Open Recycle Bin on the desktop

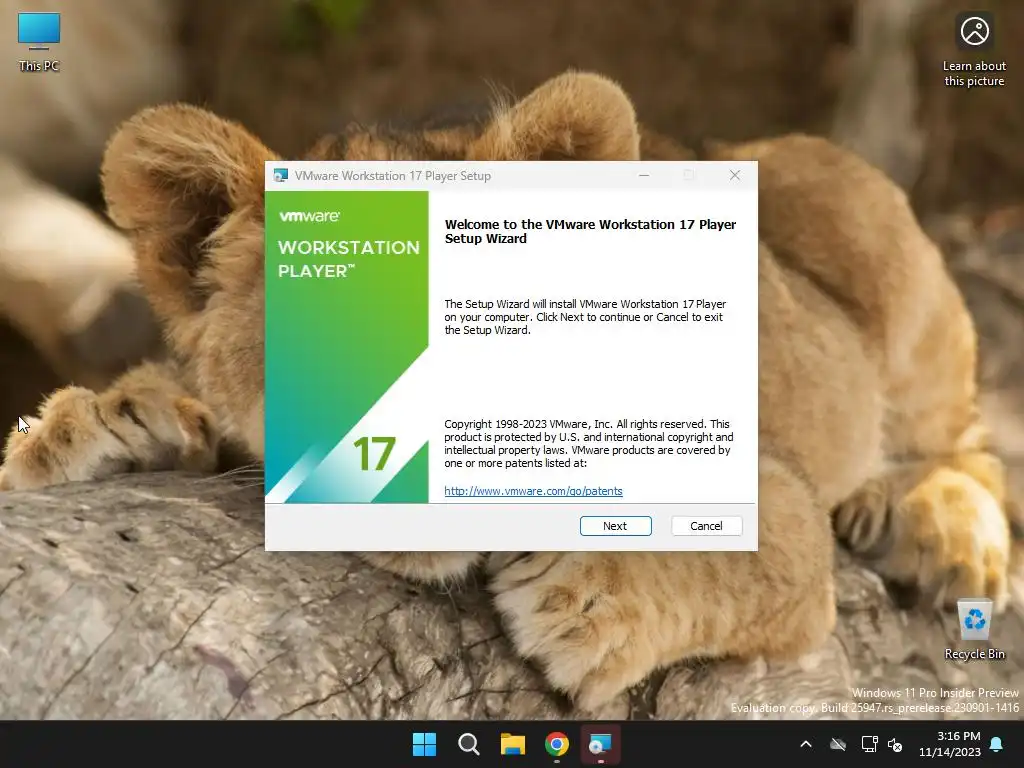tap(974, 630)
